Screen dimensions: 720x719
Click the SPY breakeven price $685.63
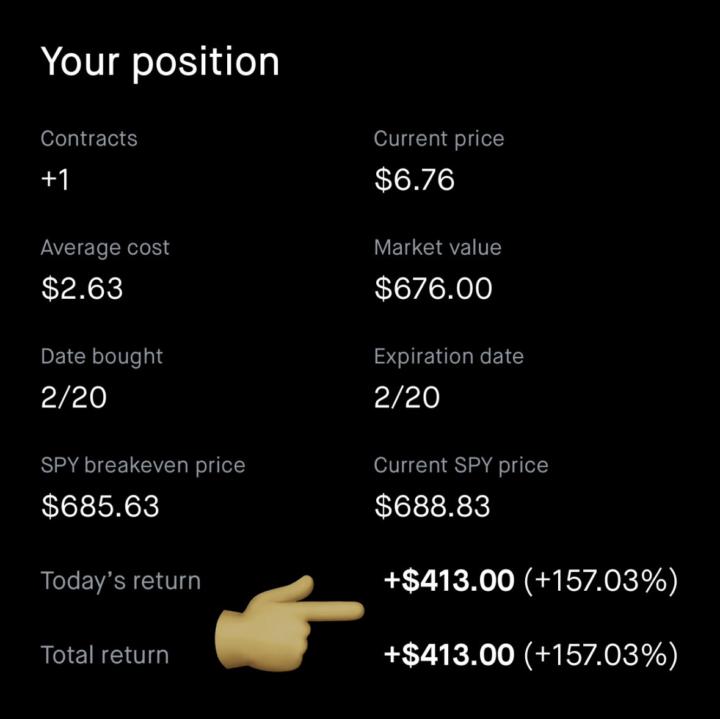coord(100,506)
